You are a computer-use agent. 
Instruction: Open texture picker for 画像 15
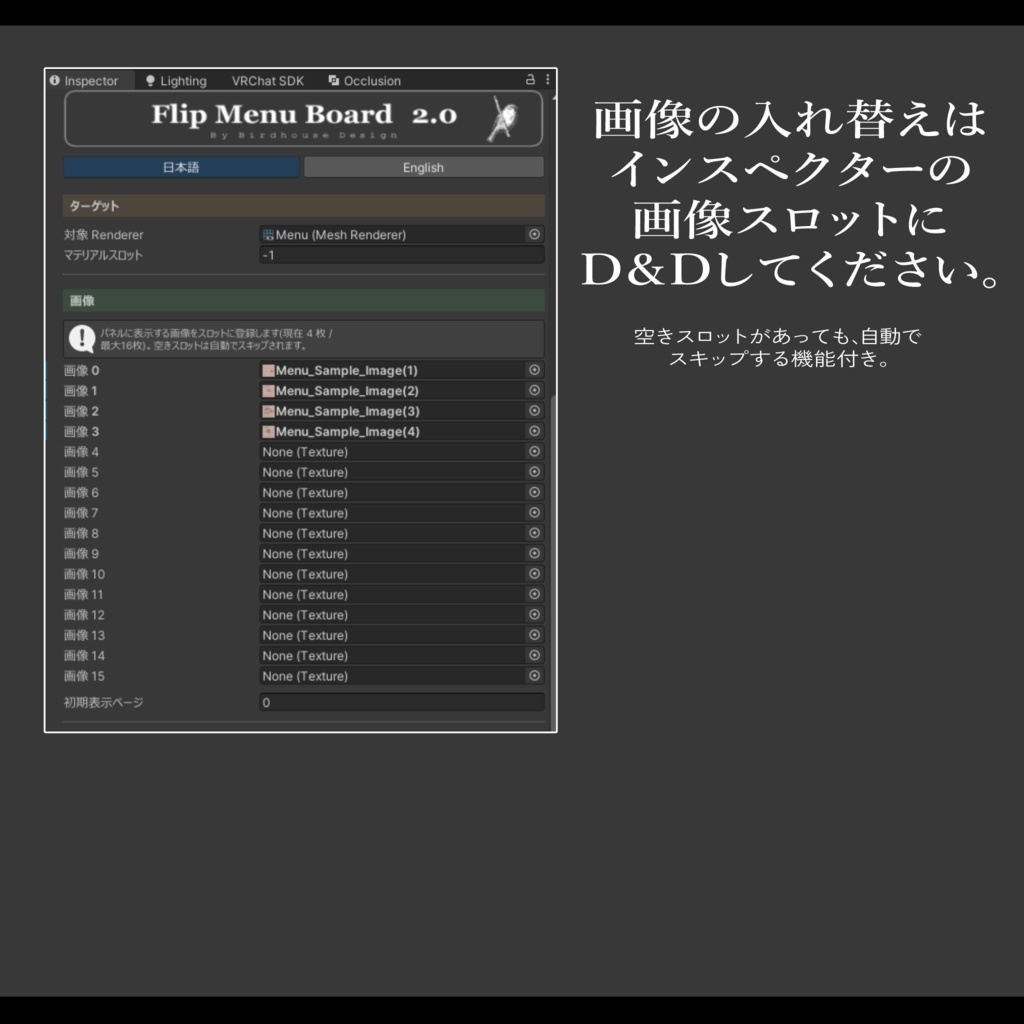[534, 676]
